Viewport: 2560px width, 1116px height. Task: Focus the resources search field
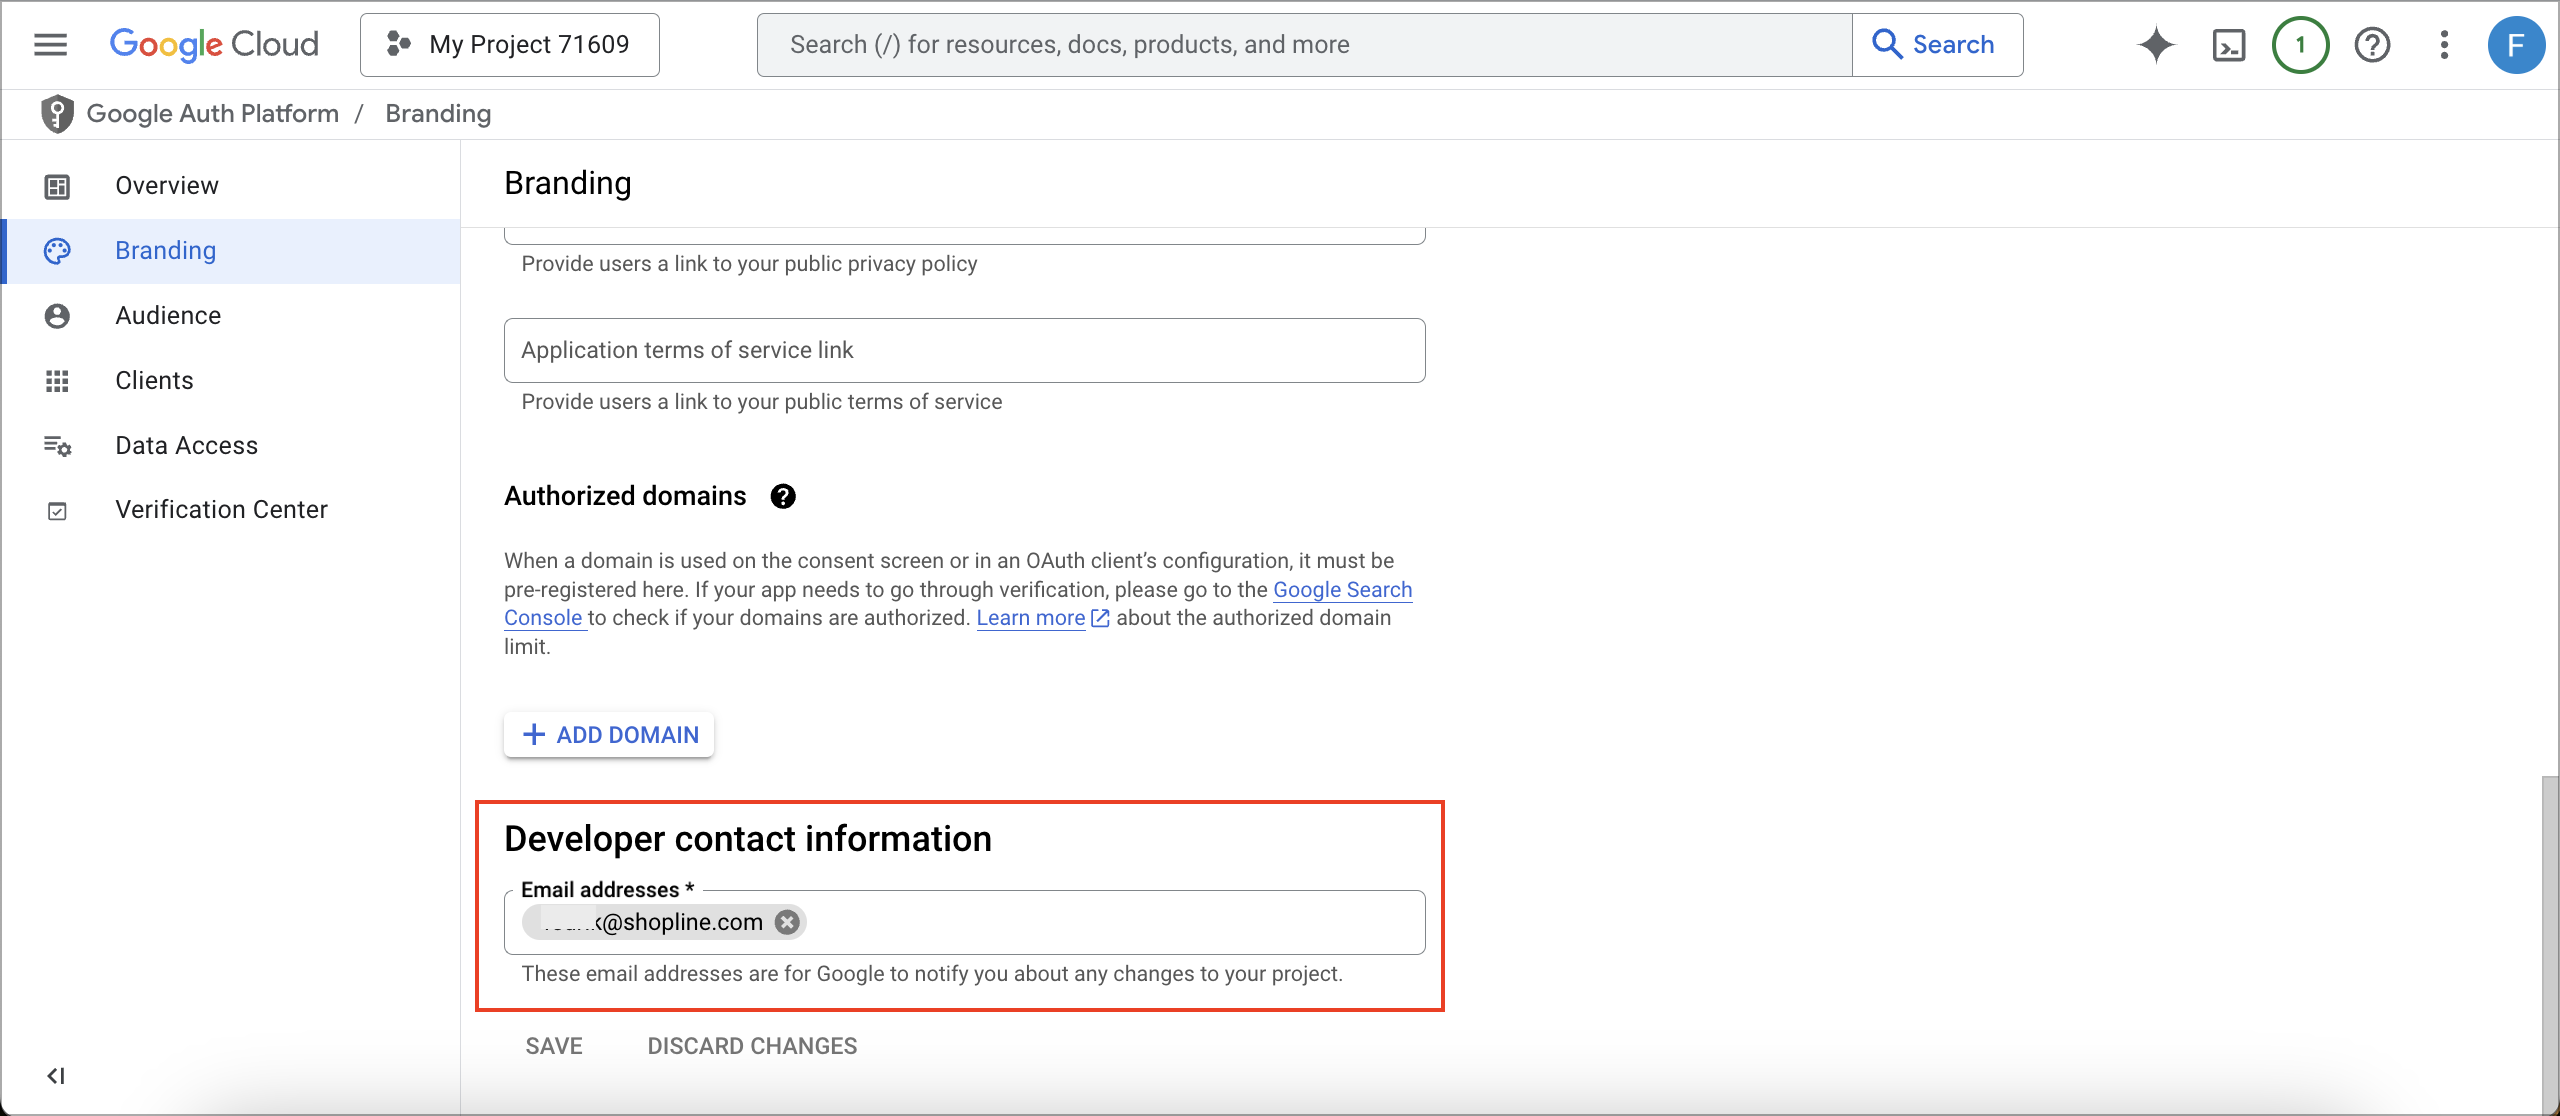pos(1305,45)
